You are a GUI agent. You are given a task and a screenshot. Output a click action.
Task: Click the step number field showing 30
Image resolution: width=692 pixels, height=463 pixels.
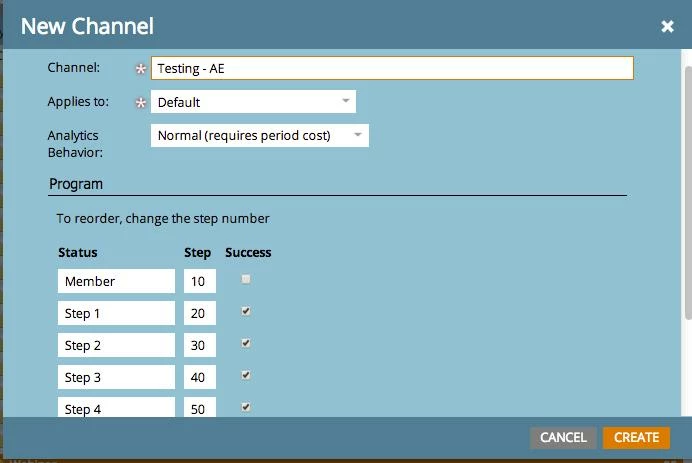tap(200, 345)
